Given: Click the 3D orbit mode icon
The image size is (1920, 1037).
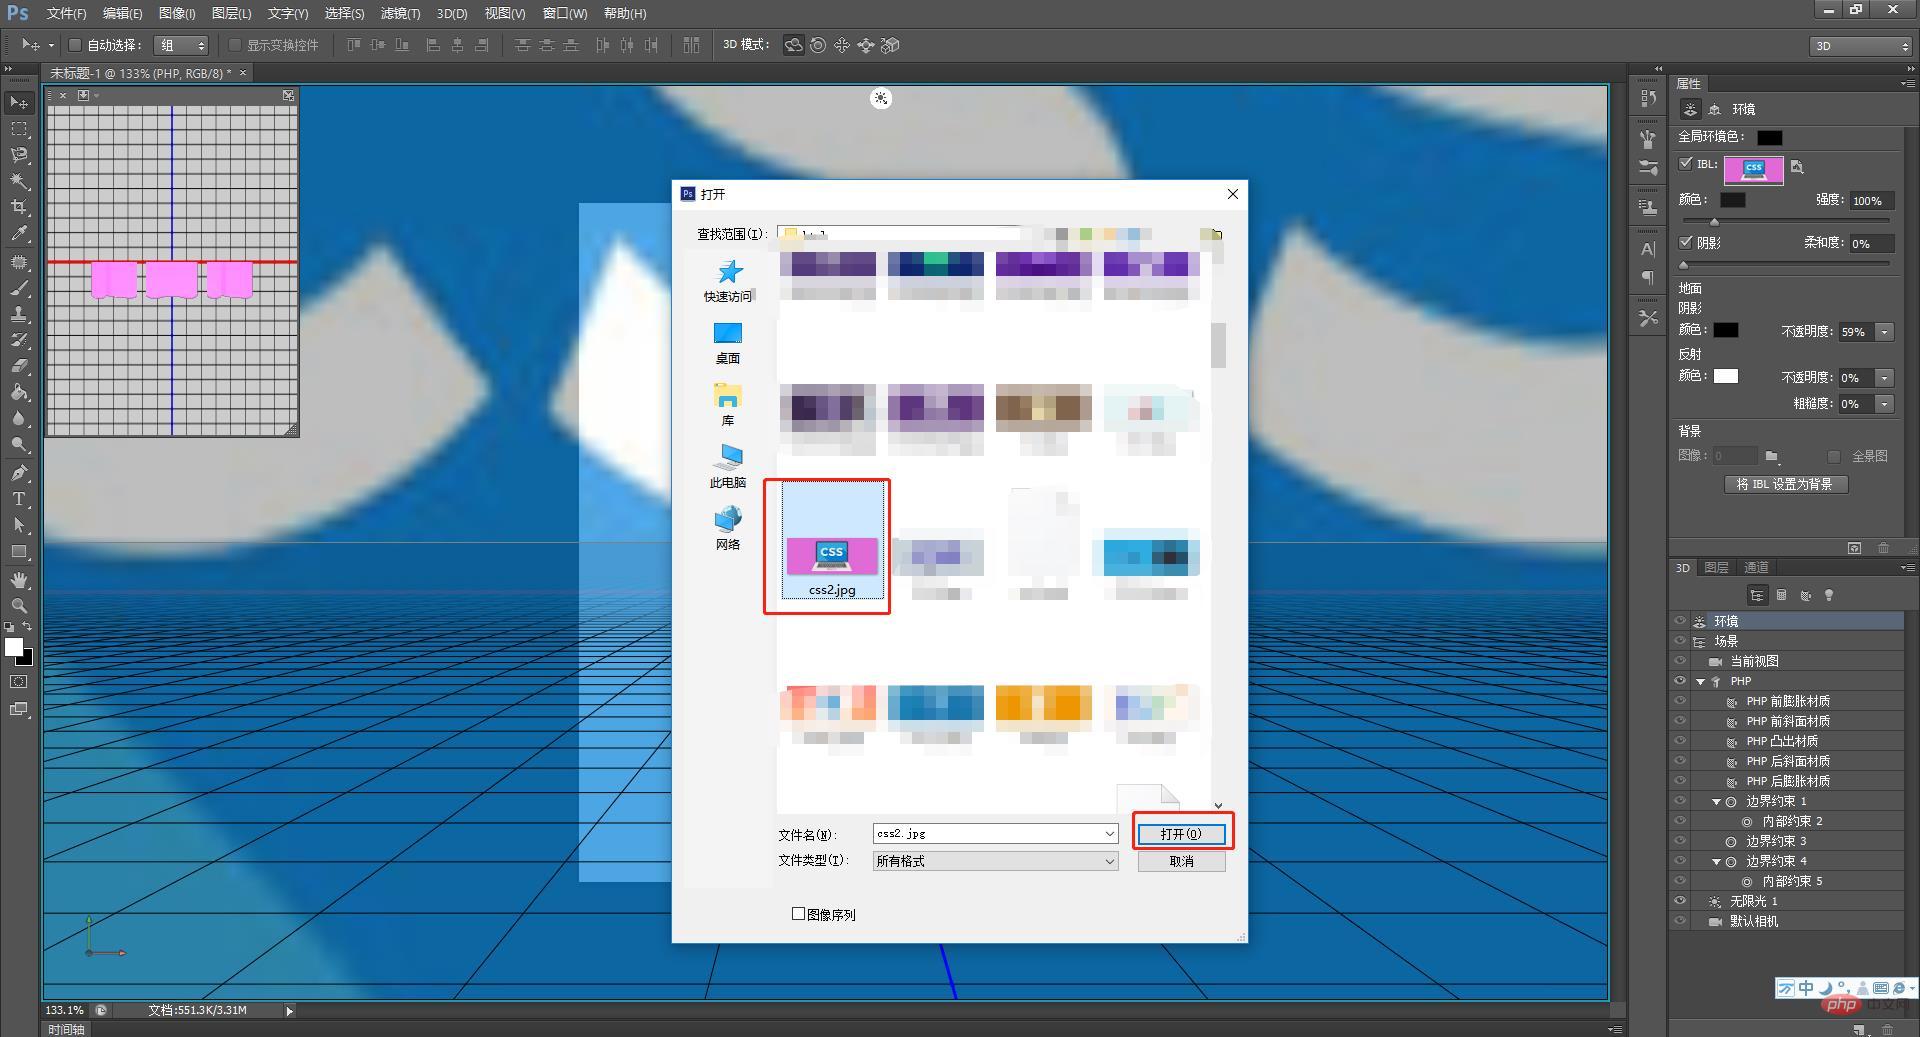Looking at the screenshot, I should click(x=793, y=45).
